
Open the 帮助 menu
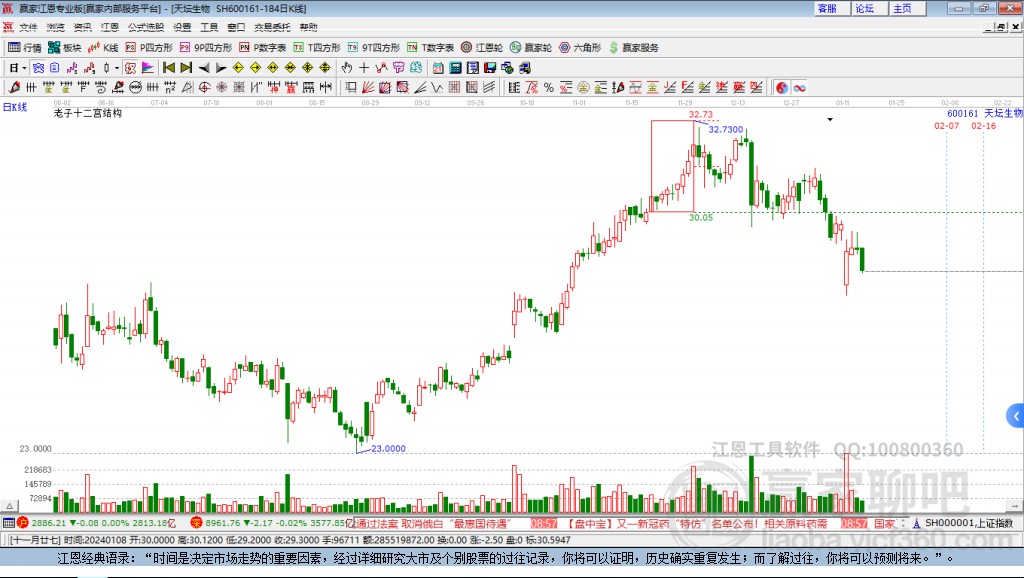pos(308,27)
